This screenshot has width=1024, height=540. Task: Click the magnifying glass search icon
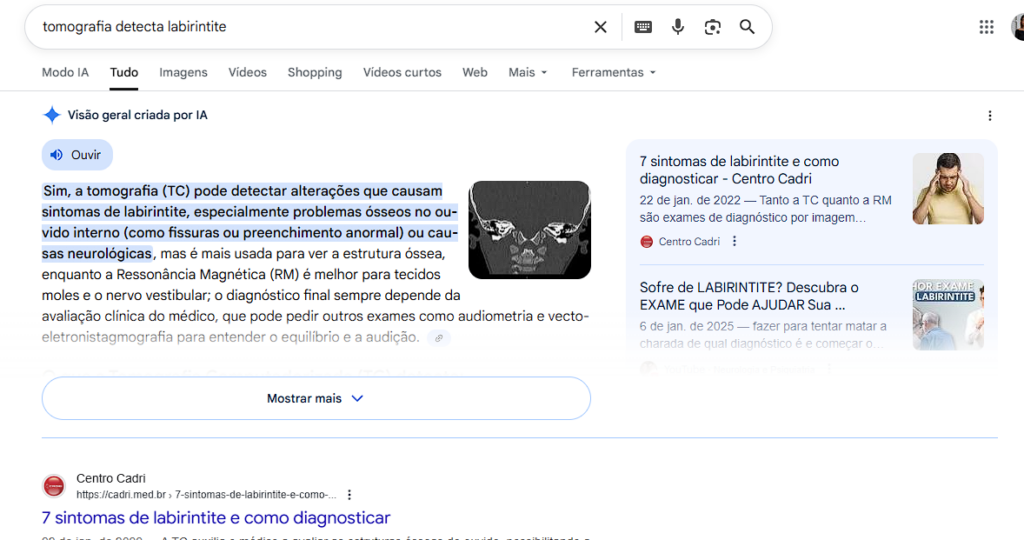747,27
